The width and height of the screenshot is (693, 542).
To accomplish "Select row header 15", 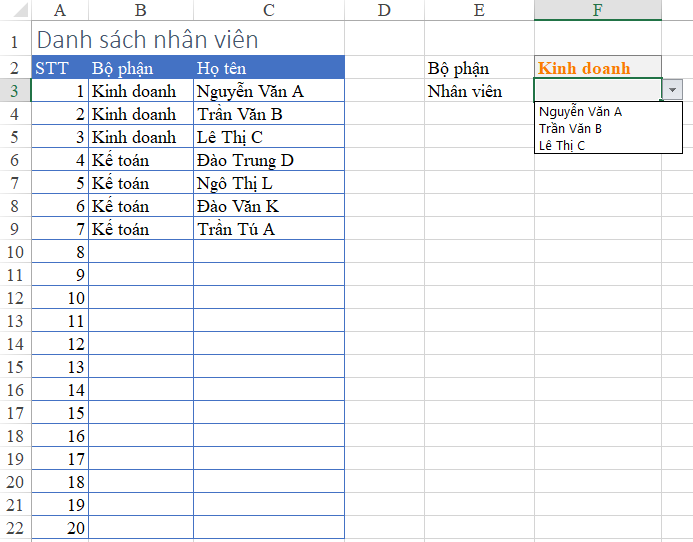I will tap(15, 366).
